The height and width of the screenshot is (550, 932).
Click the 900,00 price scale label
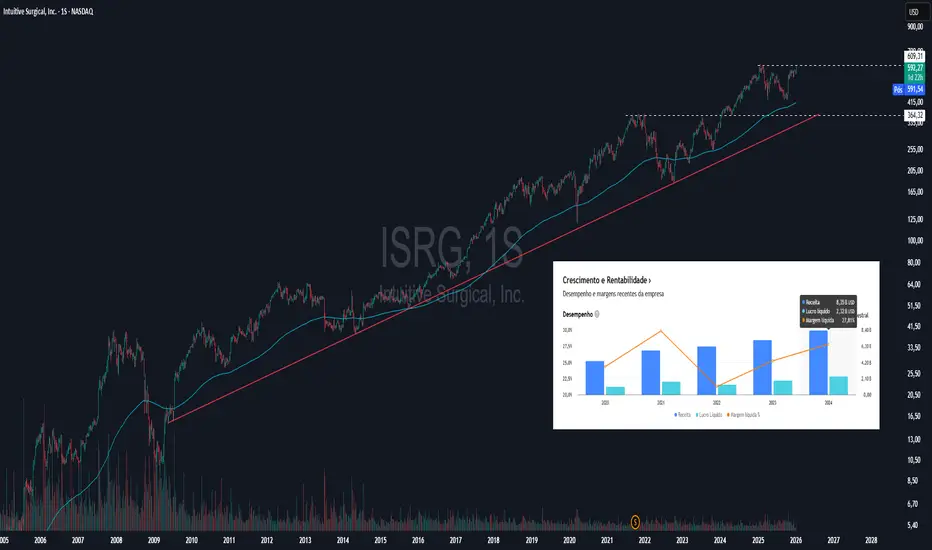pyautogui.click(x=915, y=27)
